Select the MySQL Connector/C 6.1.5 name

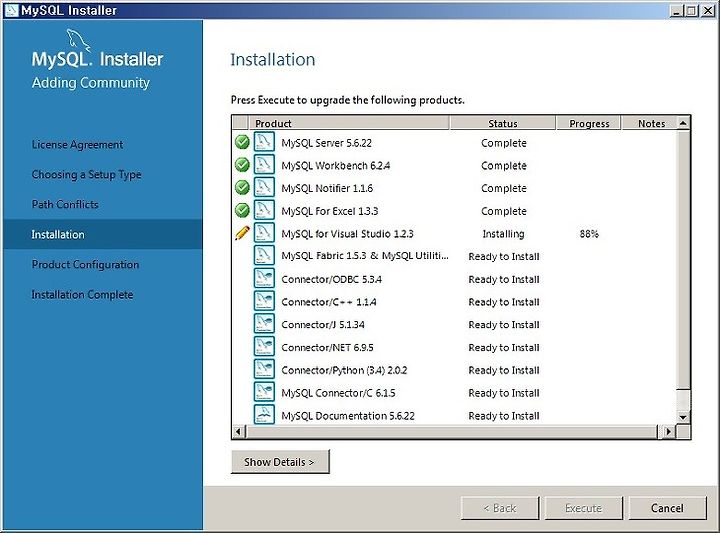(x=338, y=393)
